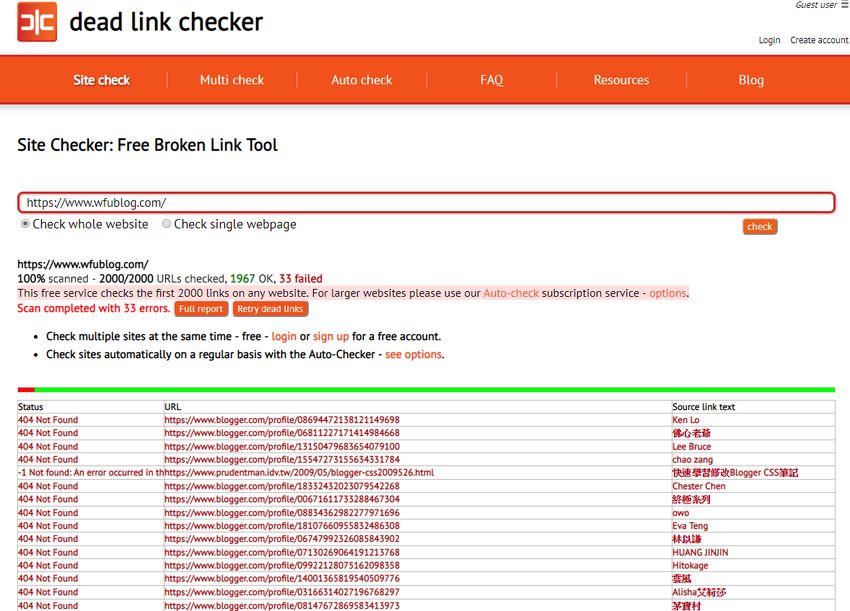
Task: Open the blogger profile link for Chester Chen
Action: 282,486
